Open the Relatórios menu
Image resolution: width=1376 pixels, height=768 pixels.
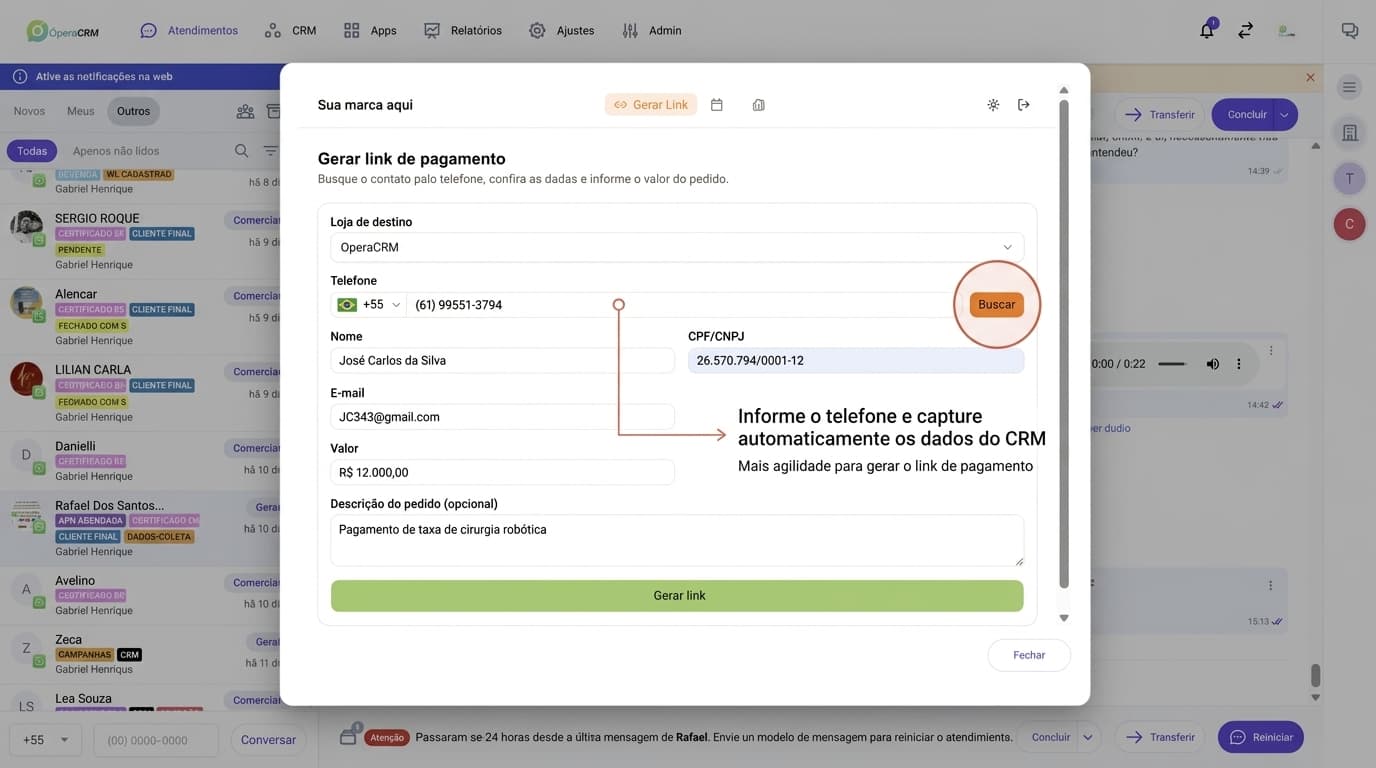[463, 31]
